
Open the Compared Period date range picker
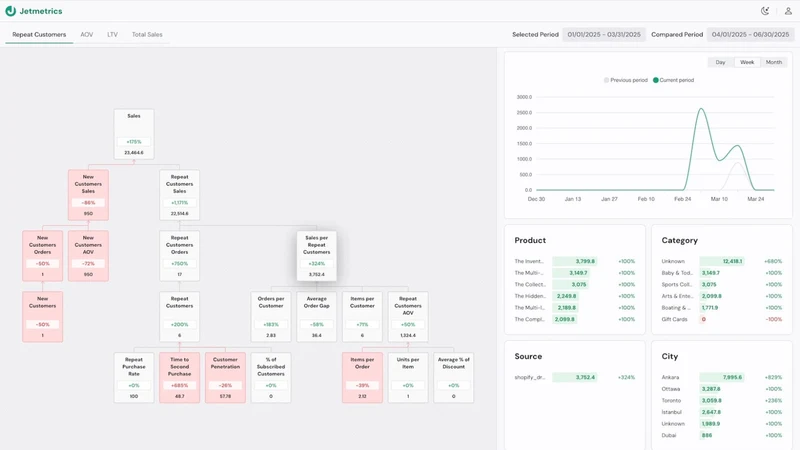[750, 35]
